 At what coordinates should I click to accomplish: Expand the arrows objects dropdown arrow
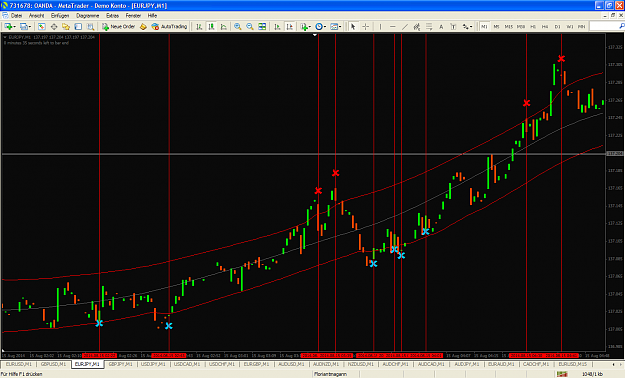click(472, 27)
